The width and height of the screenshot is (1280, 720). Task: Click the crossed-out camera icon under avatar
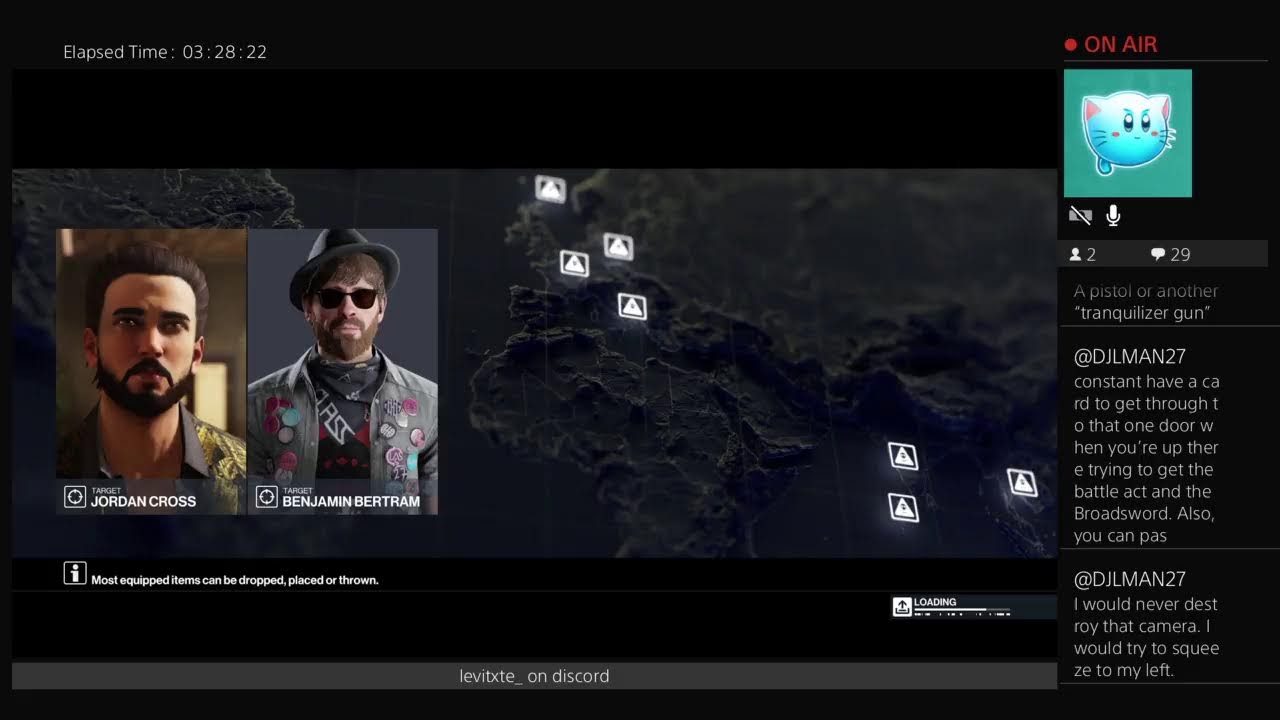coord(1080,215)
